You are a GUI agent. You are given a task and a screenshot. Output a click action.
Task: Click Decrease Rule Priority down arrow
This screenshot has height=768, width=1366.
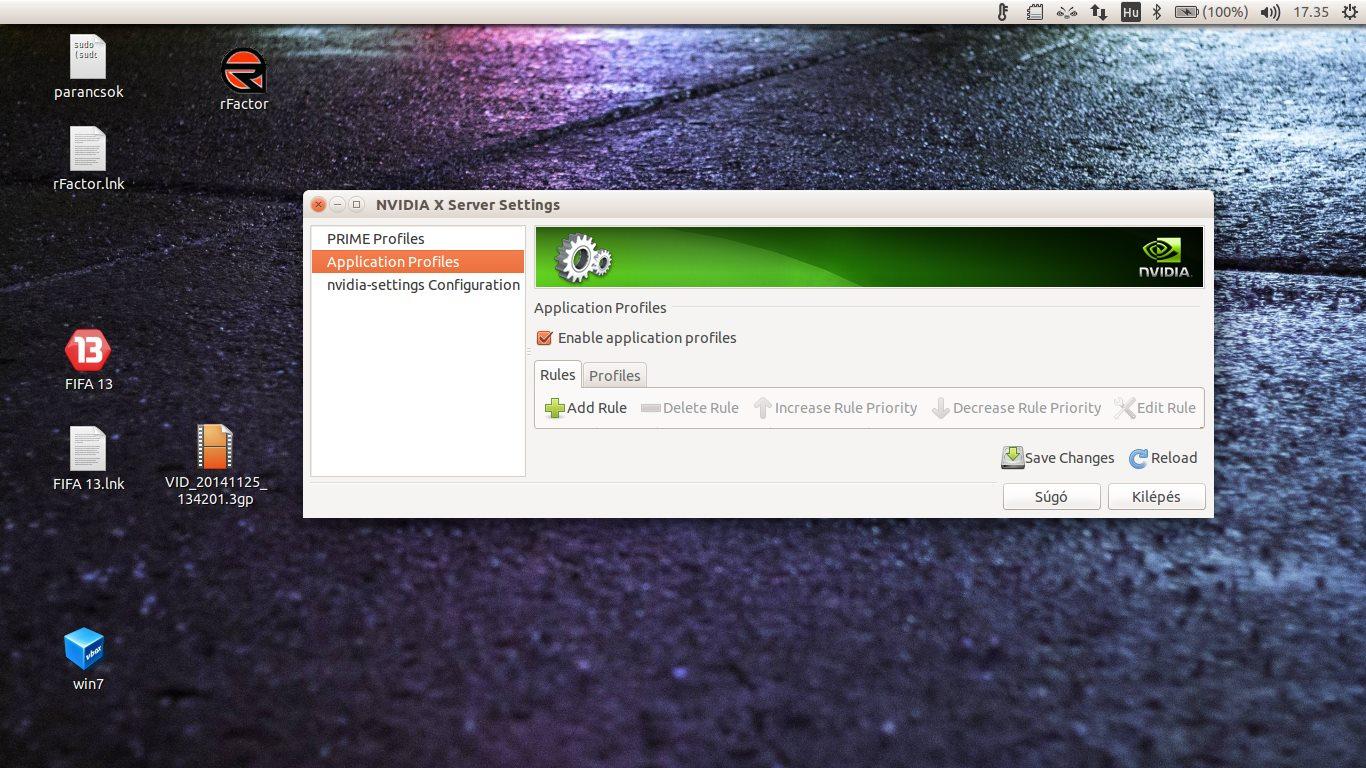click(940, 408)
